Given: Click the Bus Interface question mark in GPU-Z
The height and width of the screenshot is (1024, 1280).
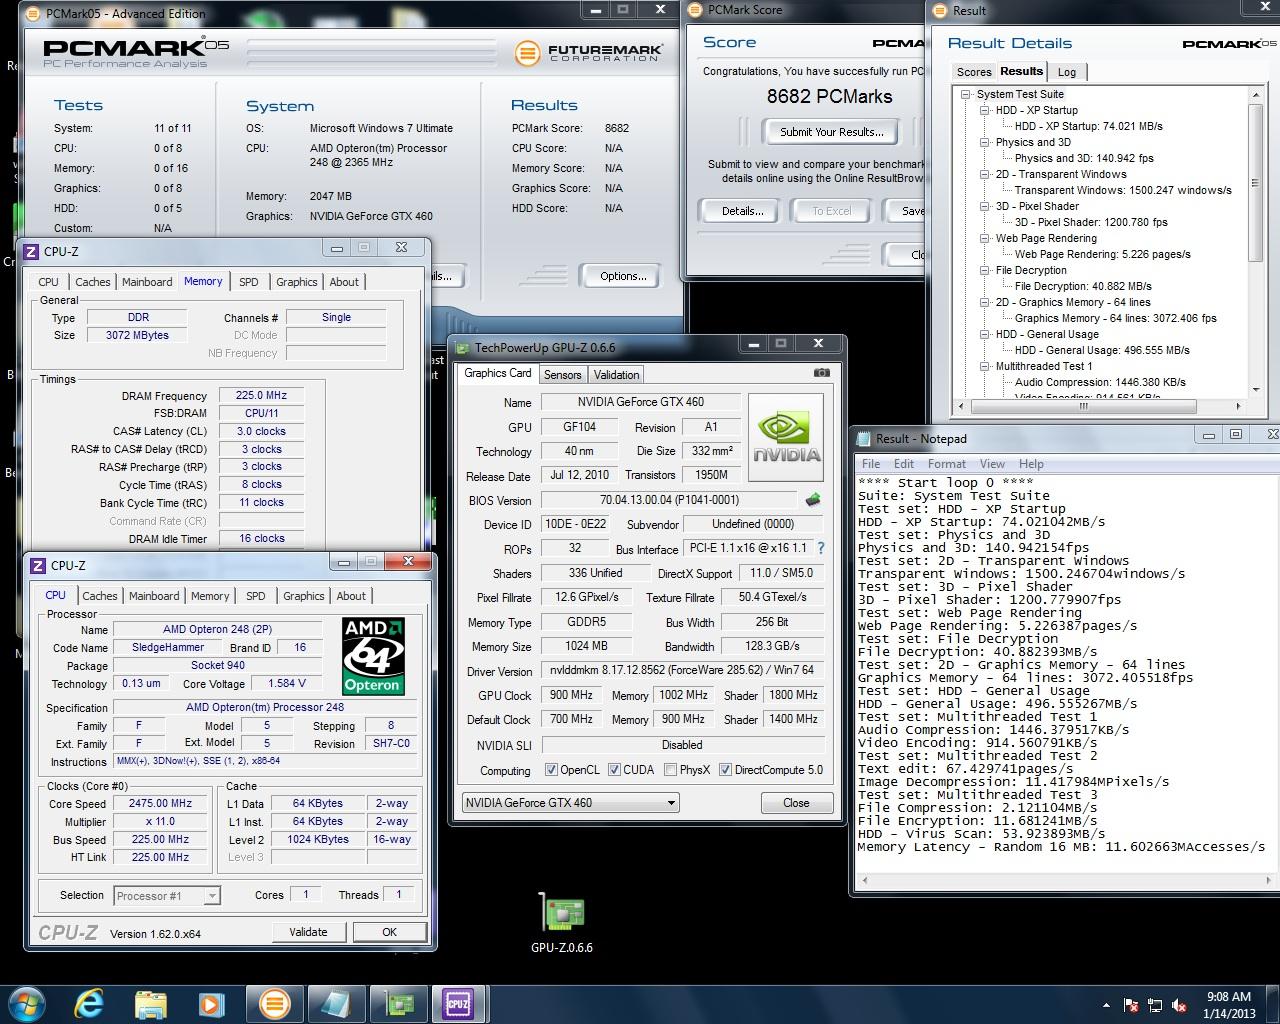Looking at the screenshot, I should [x=821, y=548].
